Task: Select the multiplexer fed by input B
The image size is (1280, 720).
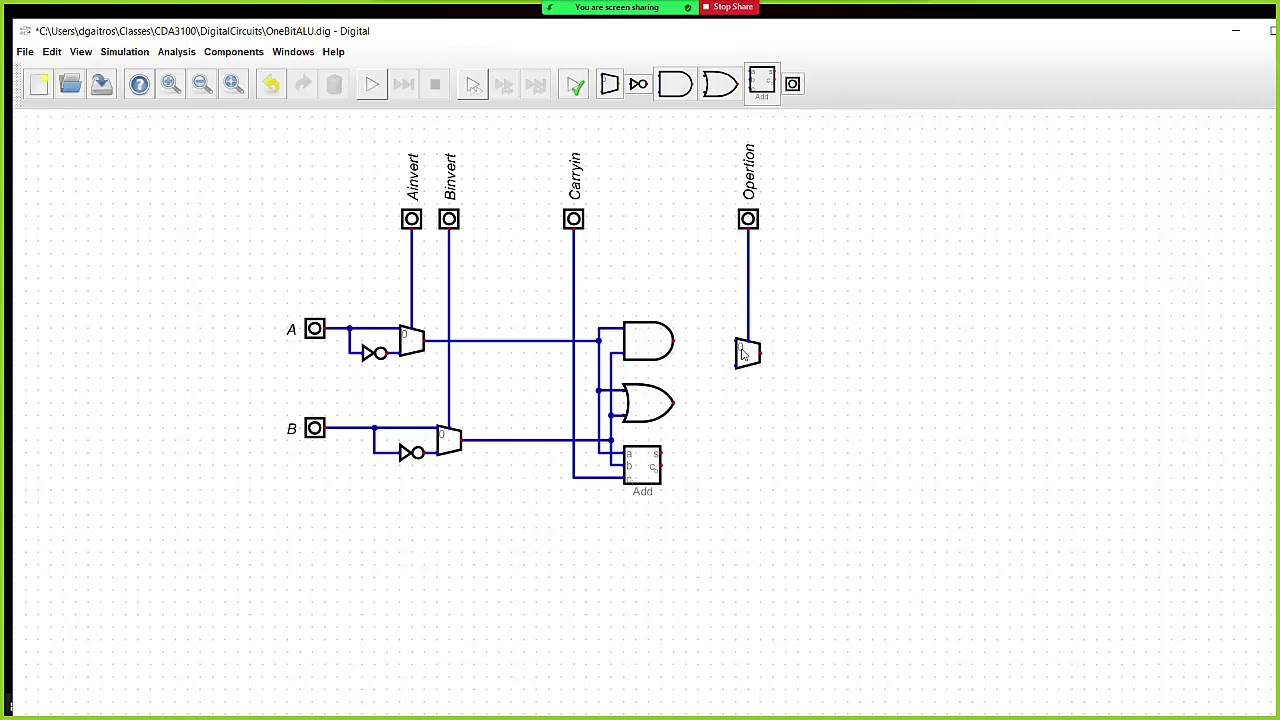Action: tap(449, 440)
